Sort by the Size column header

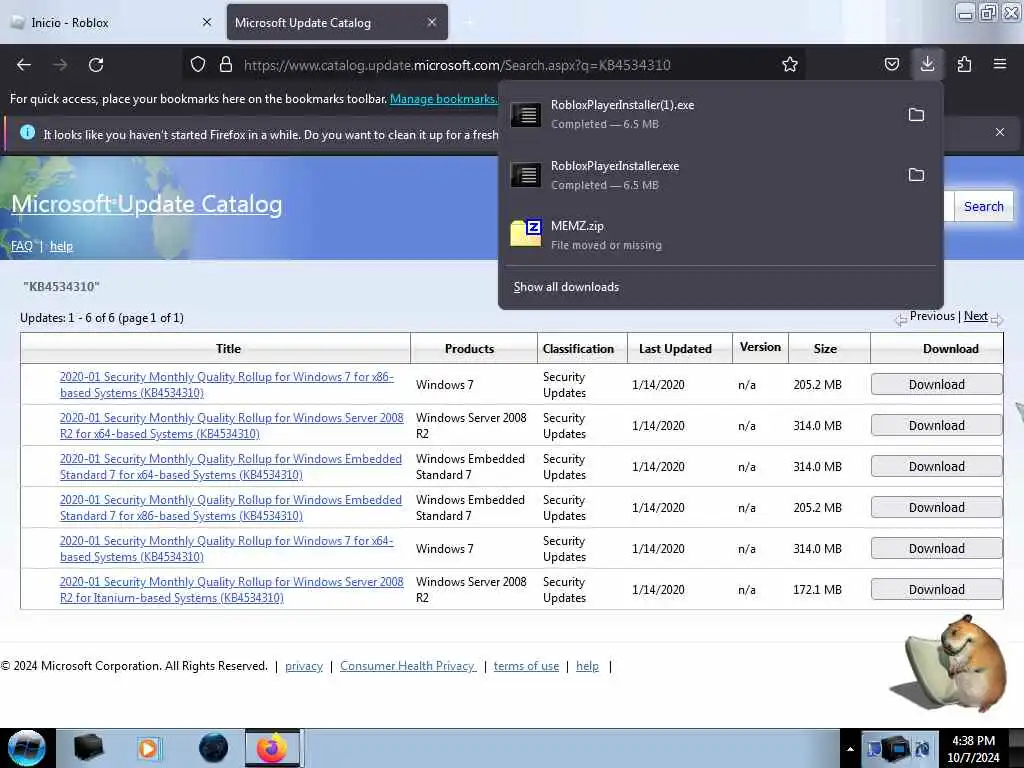[x=825, y=349]
